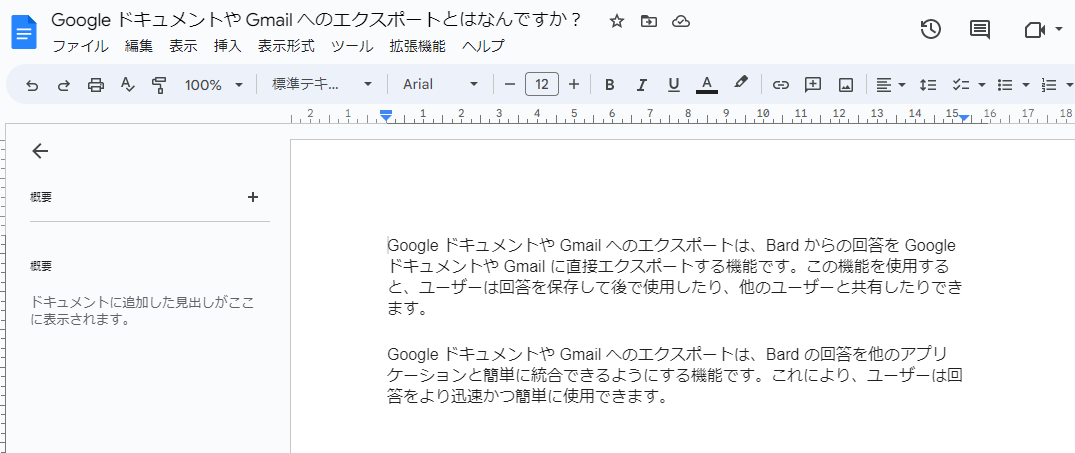This screenshot has height=453, width=1075.
Task: Open the ファイル menu
Action: click(80, 46)
